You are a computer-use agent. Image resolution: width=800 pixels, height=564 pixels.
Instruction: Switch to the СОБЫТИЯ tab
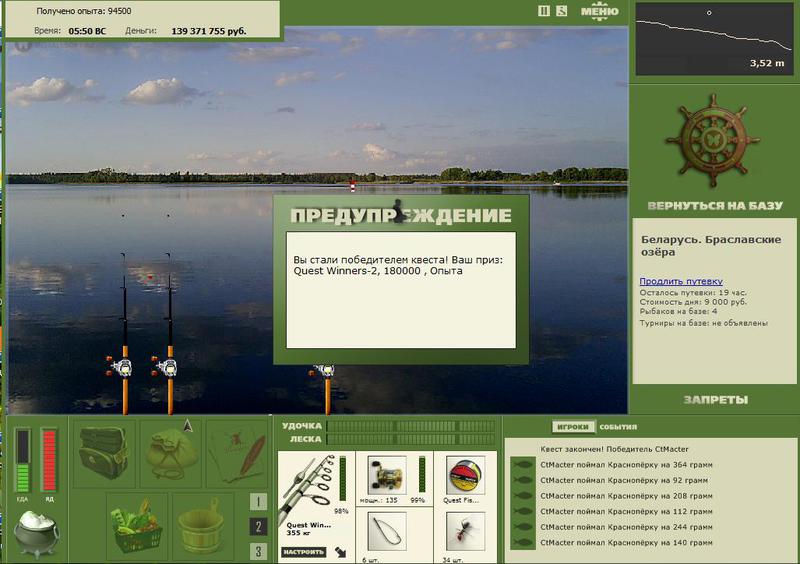click(618, 427)
